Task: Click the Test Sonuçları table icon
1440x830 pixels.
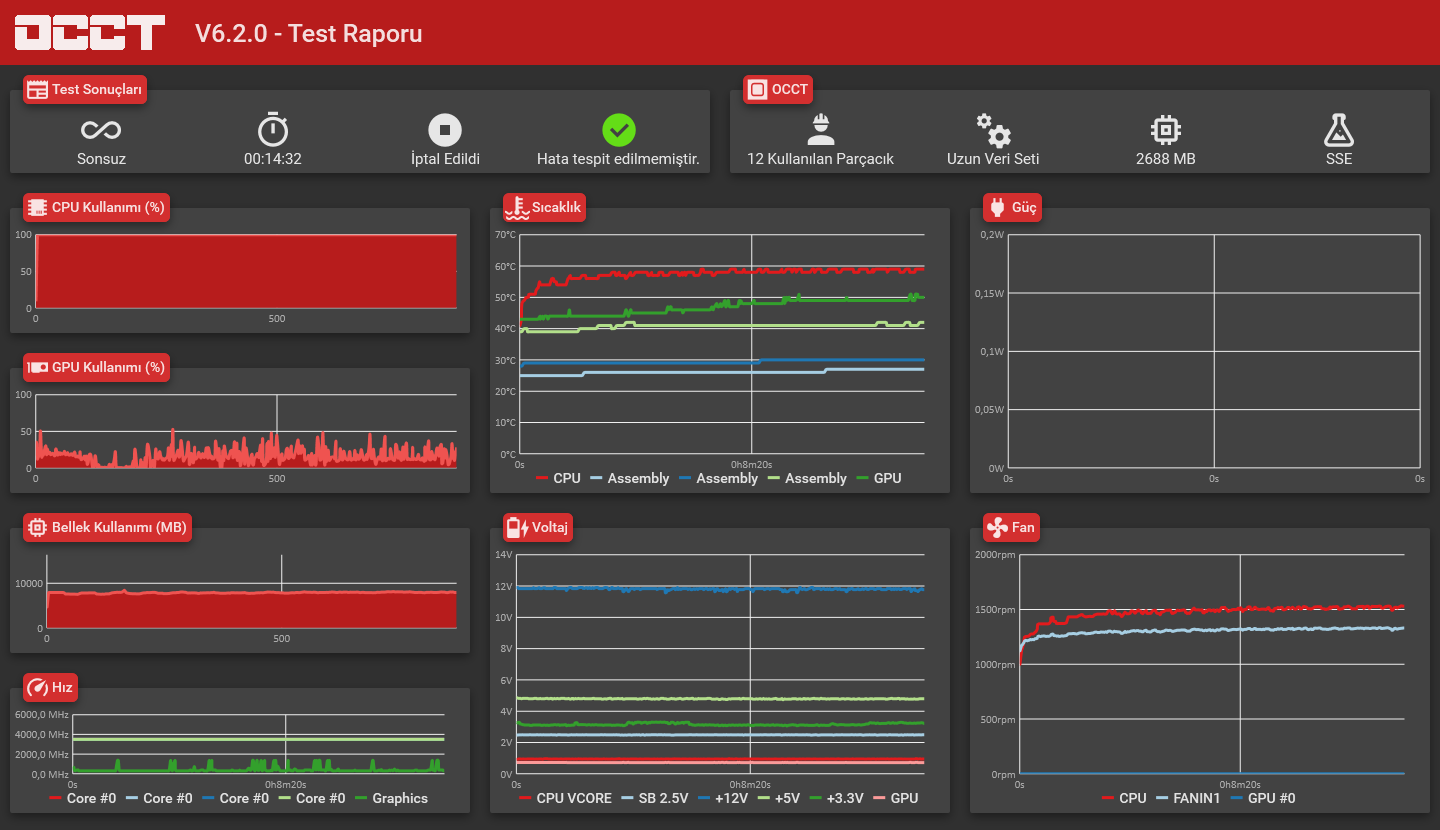Action: pyautogui.click(x=37, y=90)
